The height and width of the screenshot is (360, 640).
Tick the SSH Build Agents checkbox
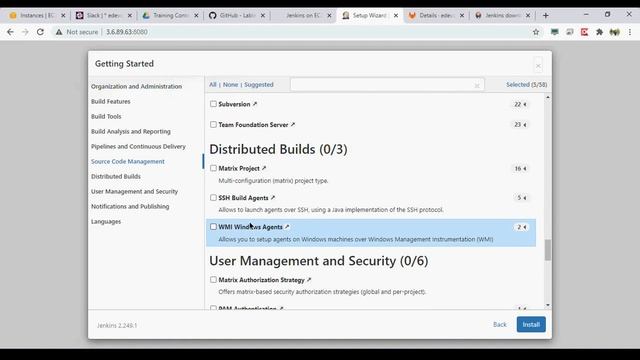click(x=213, y=198)
